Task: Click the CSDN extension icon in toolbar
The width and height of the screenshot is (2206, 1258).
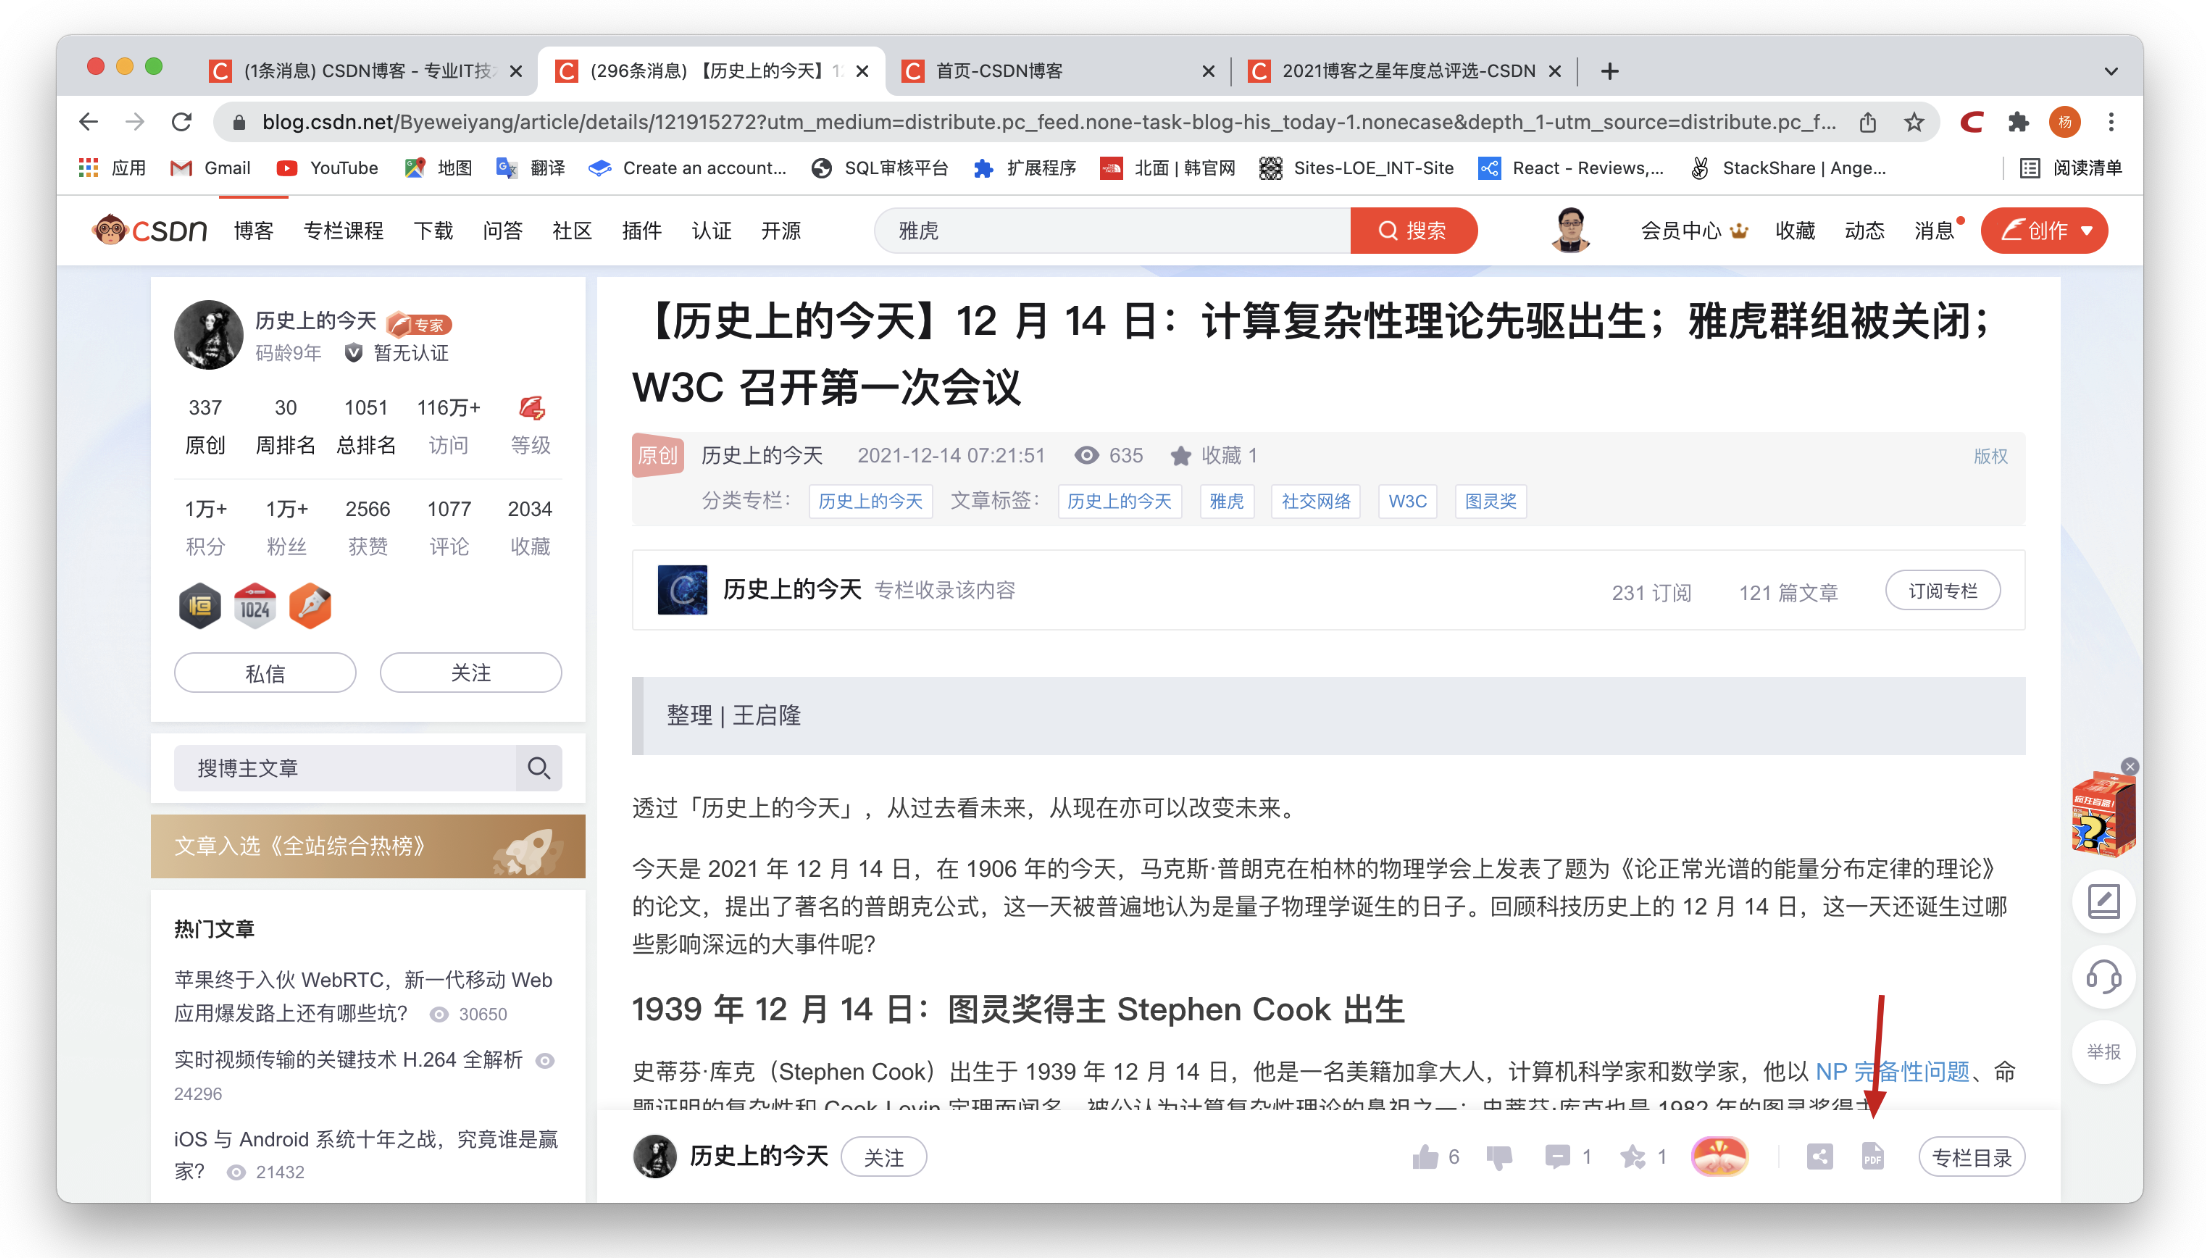Action: 1972,122
